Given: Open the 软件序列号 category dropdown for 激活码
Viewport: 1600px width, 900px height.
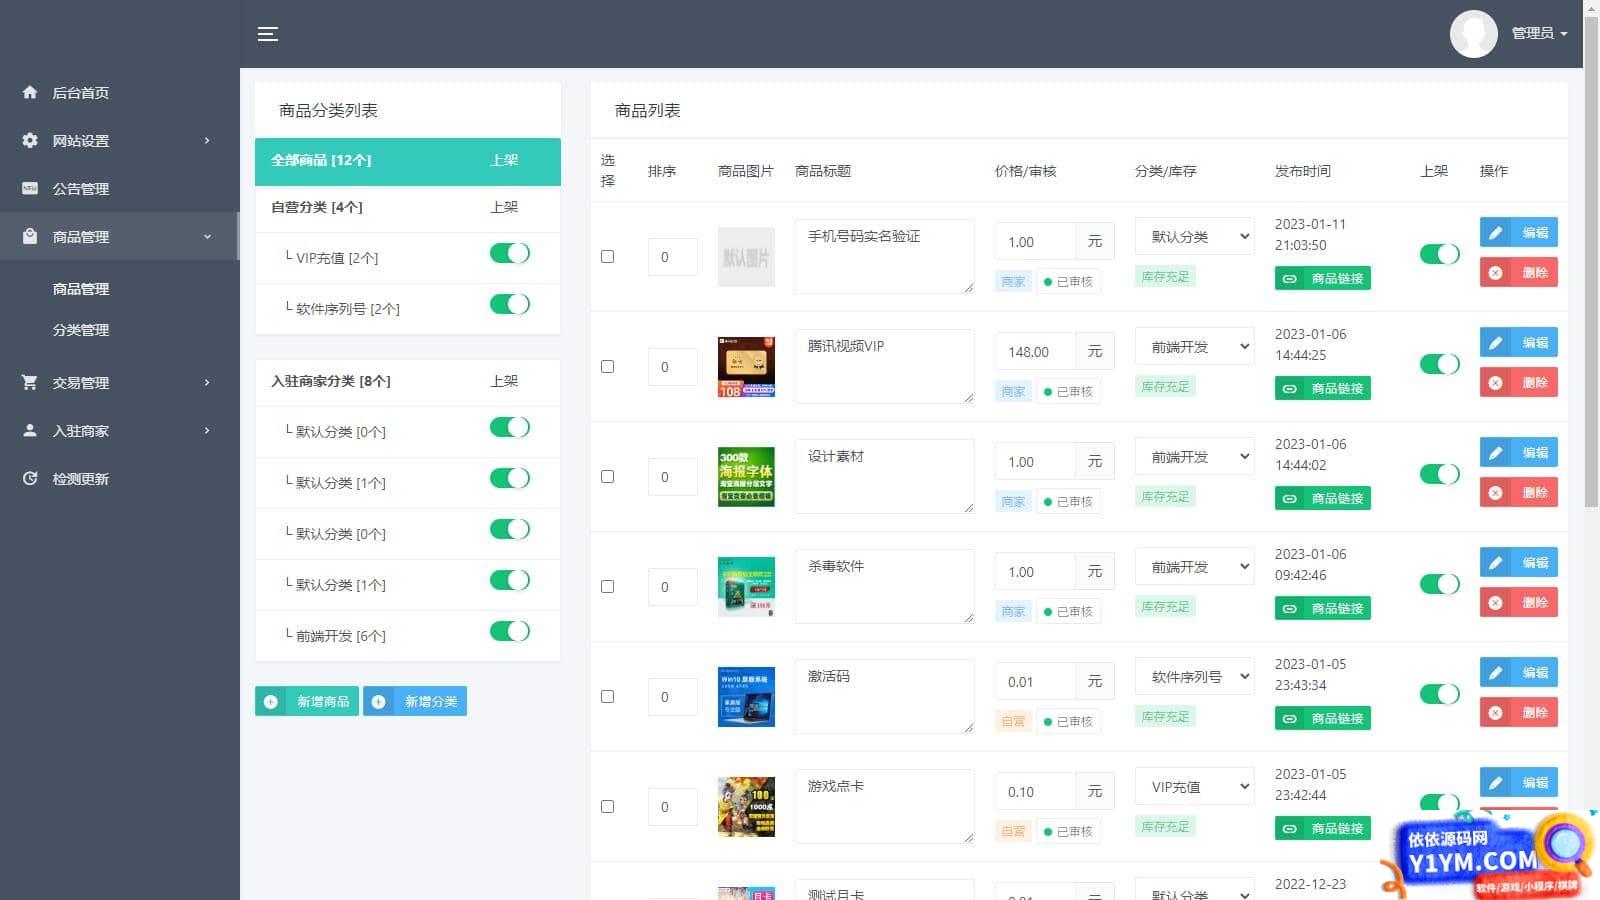Looking at the screenshot, I should click(x=1195, y=677).
